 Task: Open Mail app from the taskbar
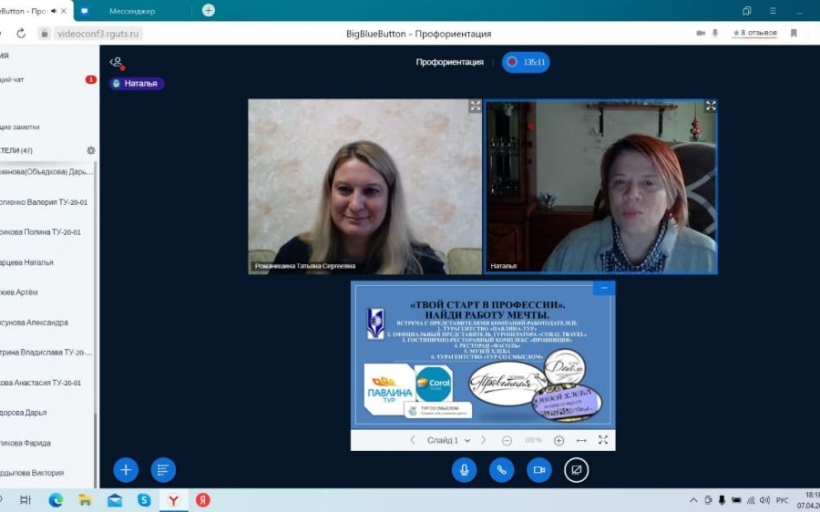click(x=115, y=500)
